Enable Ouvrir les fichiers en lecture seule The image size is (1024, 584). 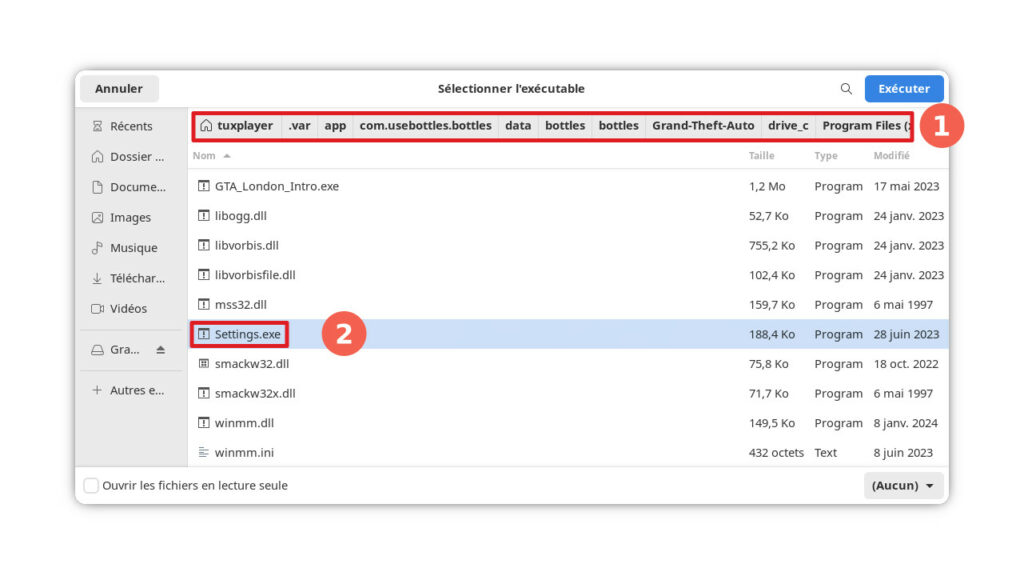(x=91, y=486)
